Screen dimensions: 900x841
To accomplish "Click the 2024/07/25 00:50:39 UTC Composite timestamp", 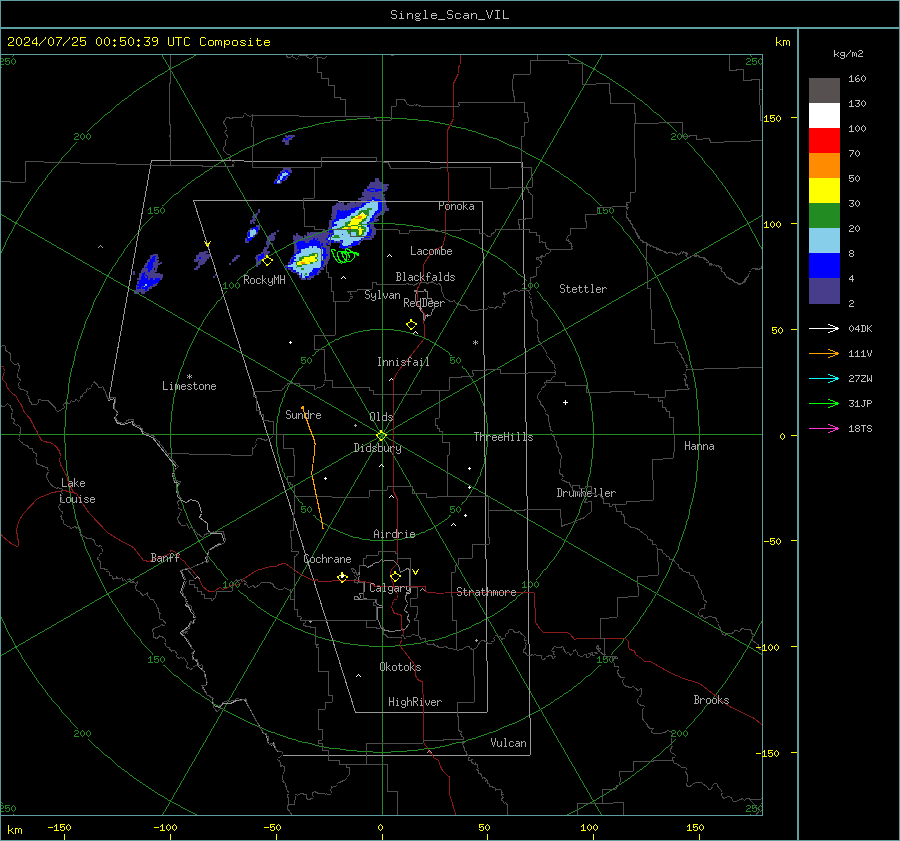I will [x=138, y=42].
